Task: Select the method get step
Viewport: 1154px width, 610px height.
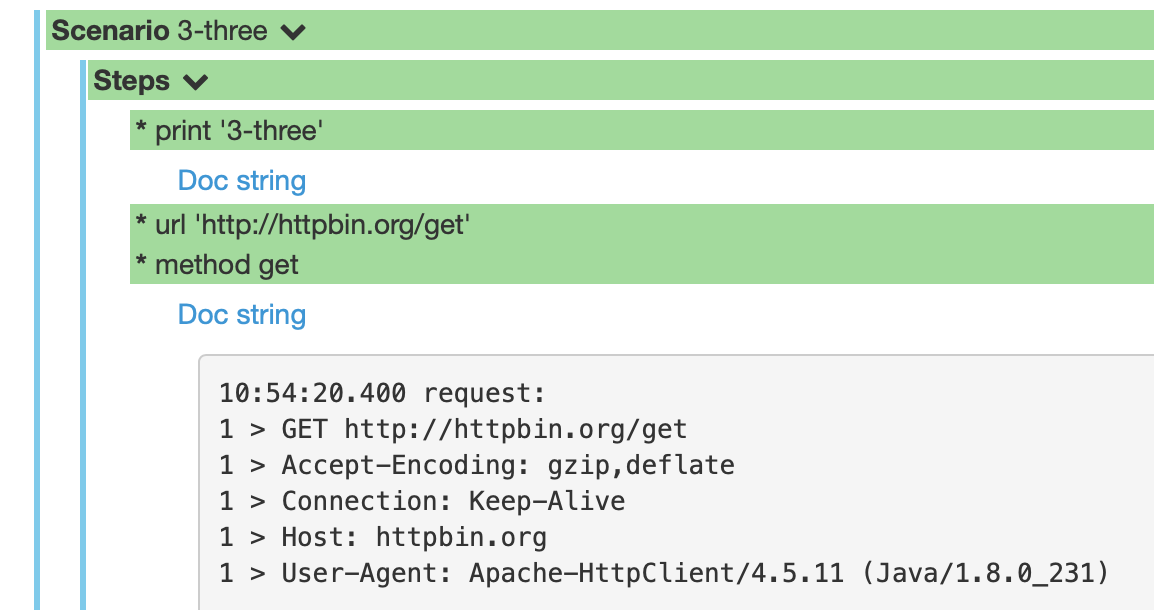Action: tap(215, 264)
